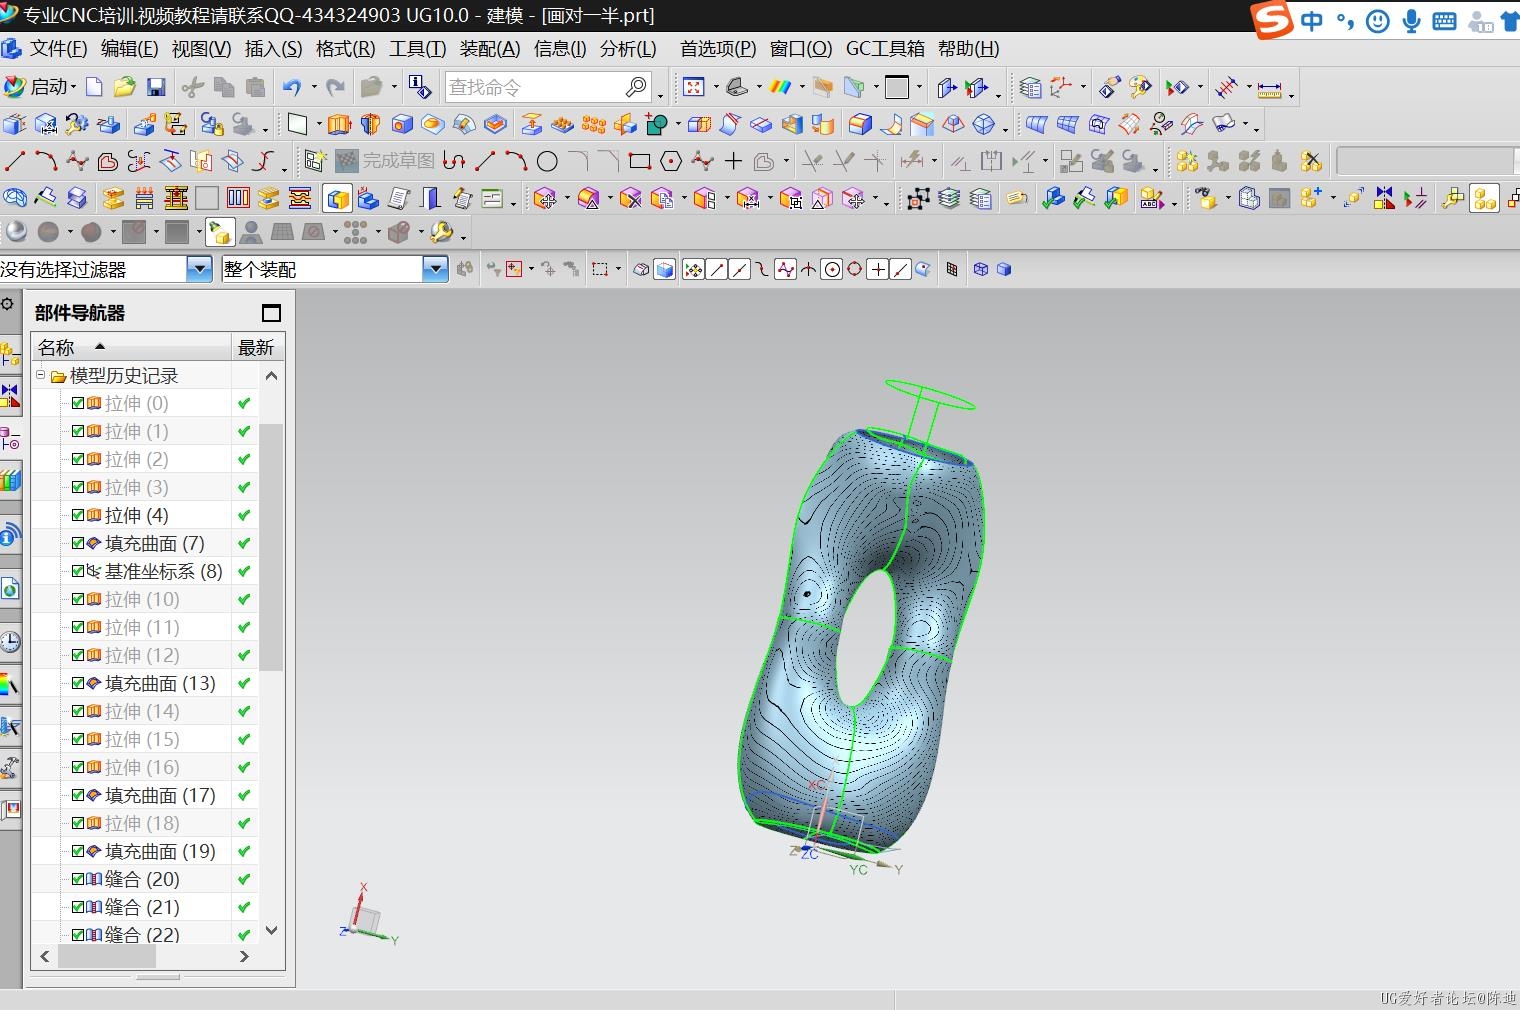
Task: Click the WCS orientation icon
Action: tap(1061, 87)
